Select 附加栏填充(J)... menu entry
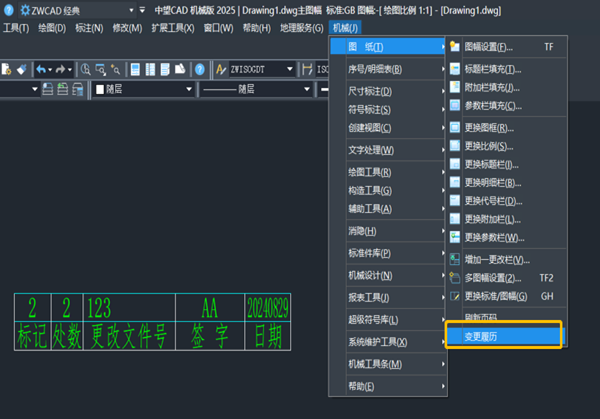This screenshot has width=600, height=419. tap(507, 88)
